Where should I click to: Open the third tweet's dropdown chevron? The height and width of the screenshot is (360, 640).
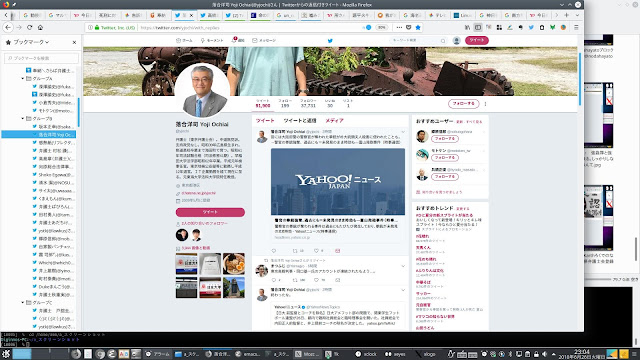tap(403, 290)
